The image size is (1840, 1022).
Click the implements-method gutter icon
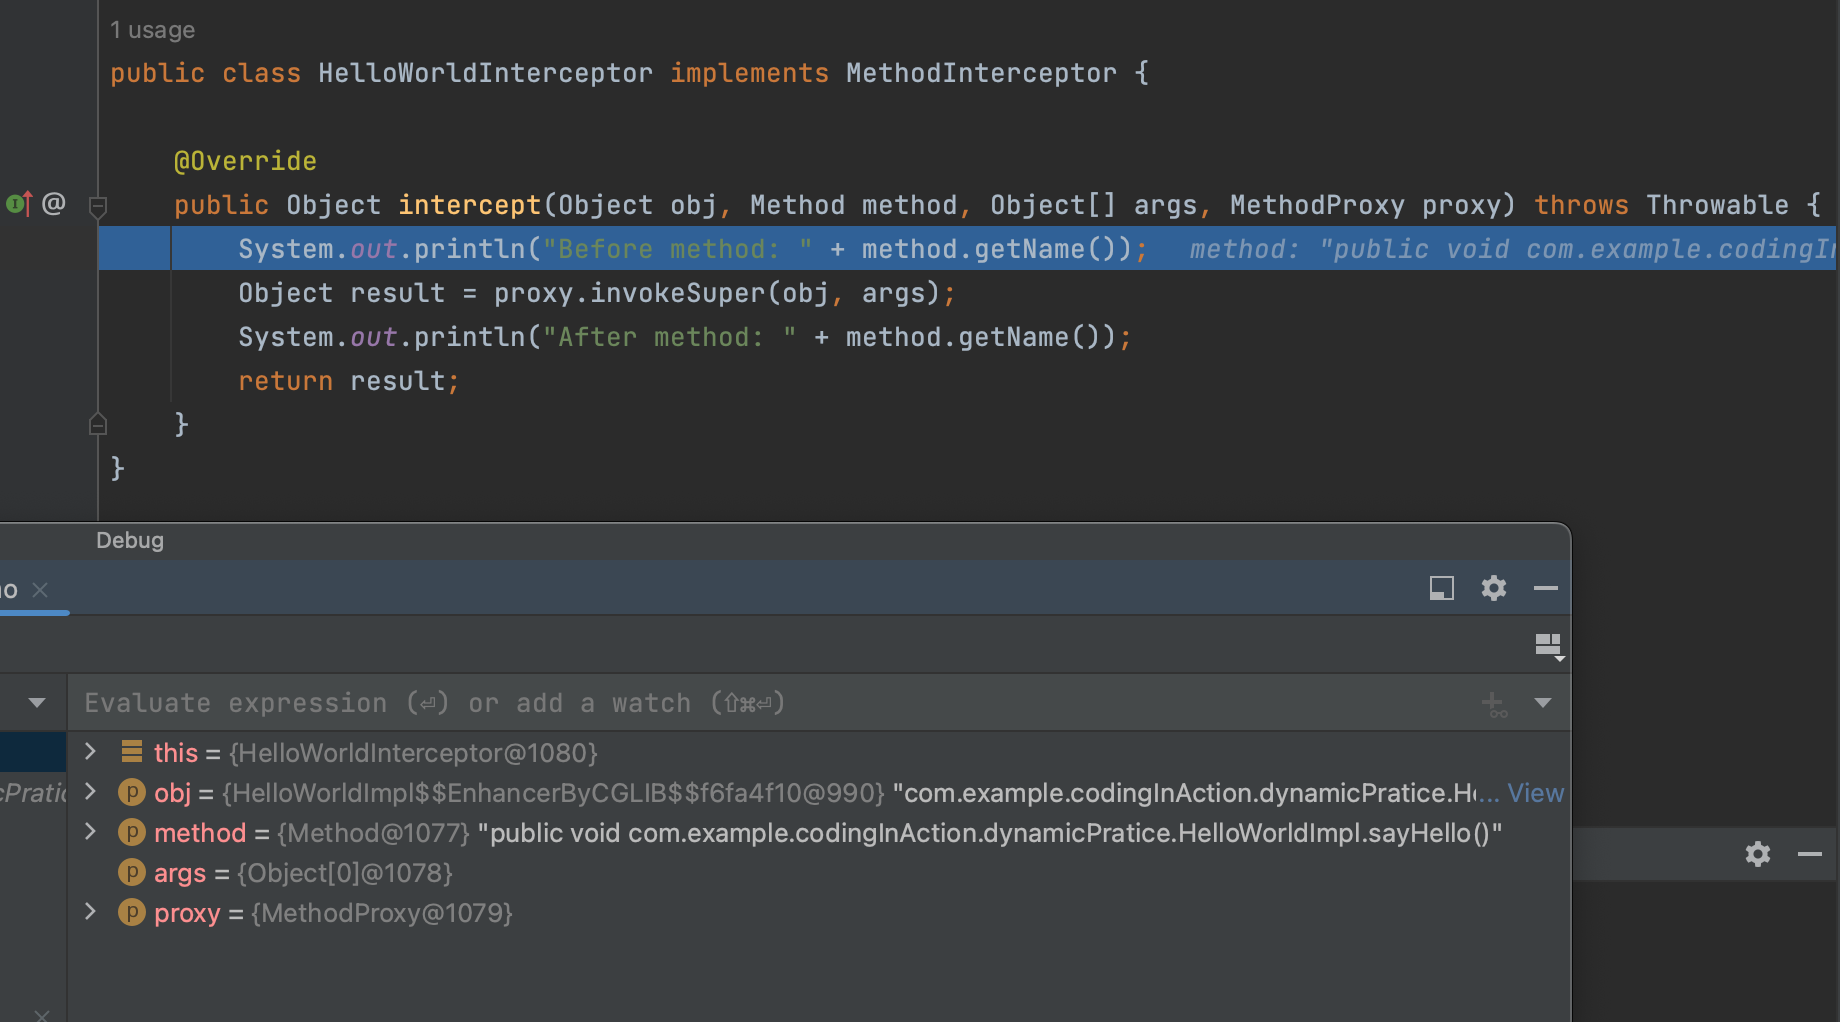pos(18,204)
